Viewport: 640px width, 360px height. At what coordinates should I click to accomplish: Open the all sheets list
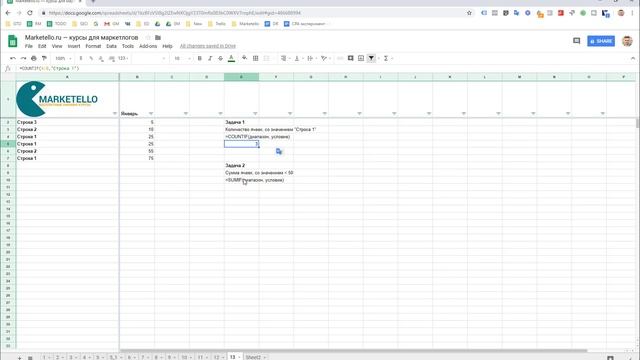click(x=30, y=358)
